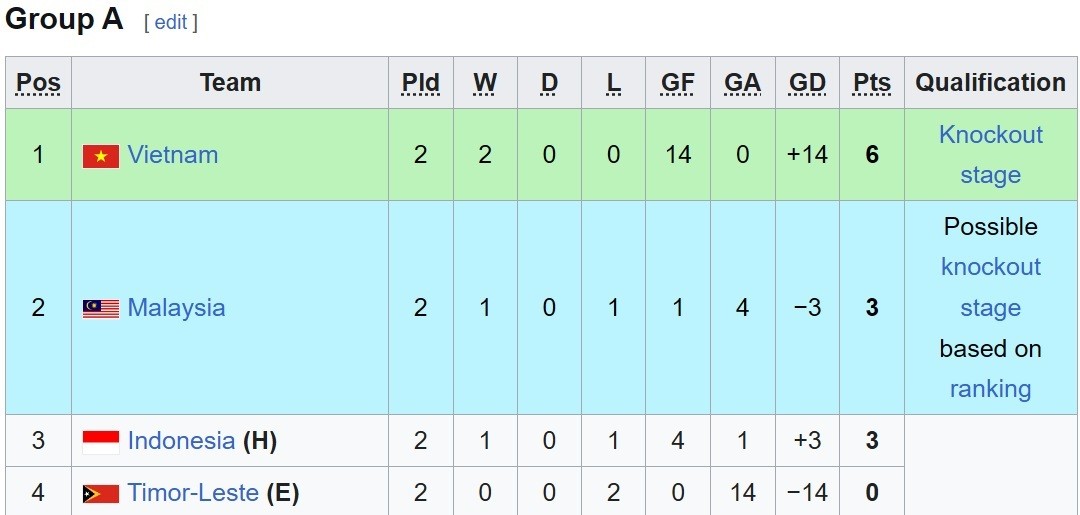Screen dimensions: 1080x515
Task: Click the Group A heading text
Action: tap(64, 19)
